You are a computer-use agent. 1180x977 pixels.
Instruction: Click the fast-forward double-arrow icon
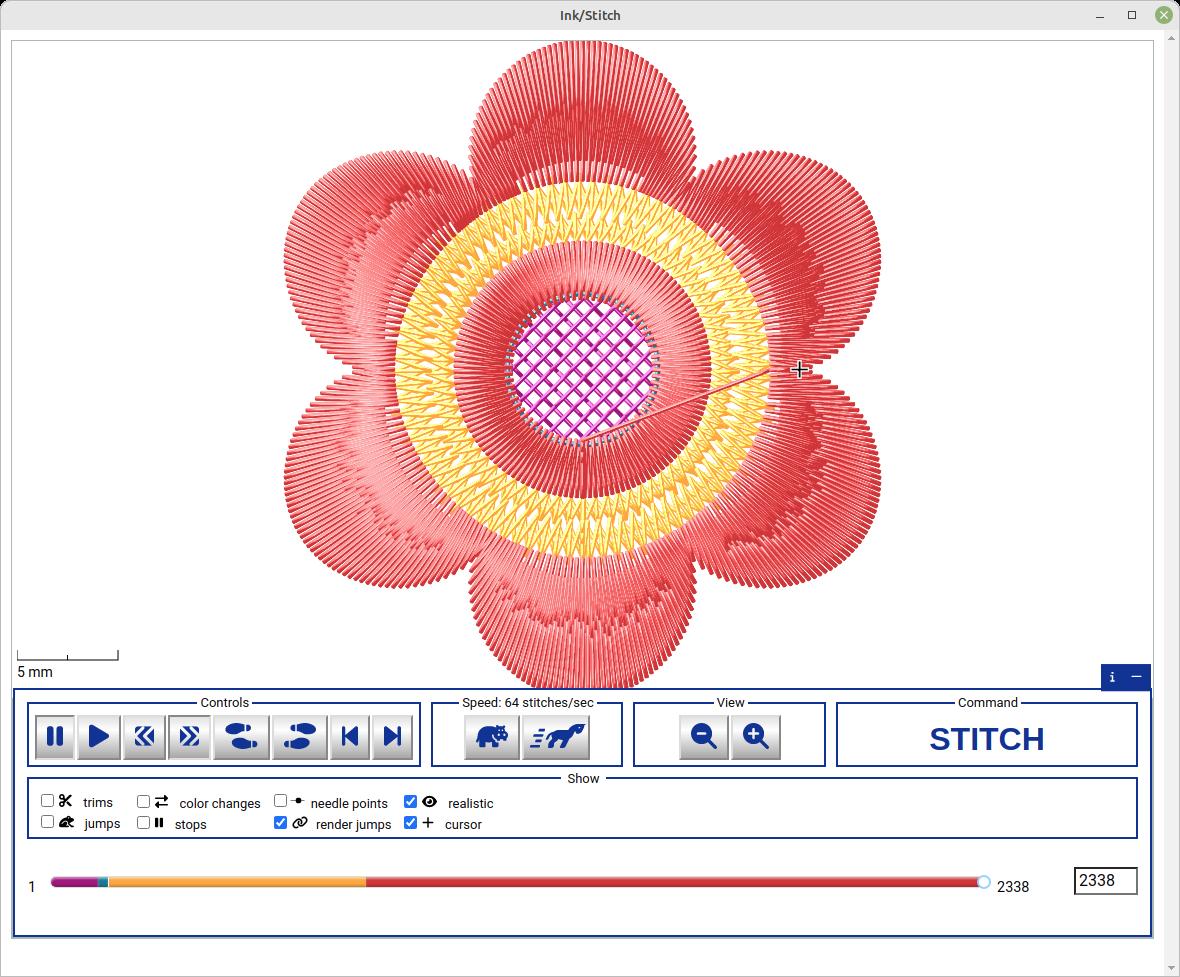pyautogui.click(x=189, y=737)
